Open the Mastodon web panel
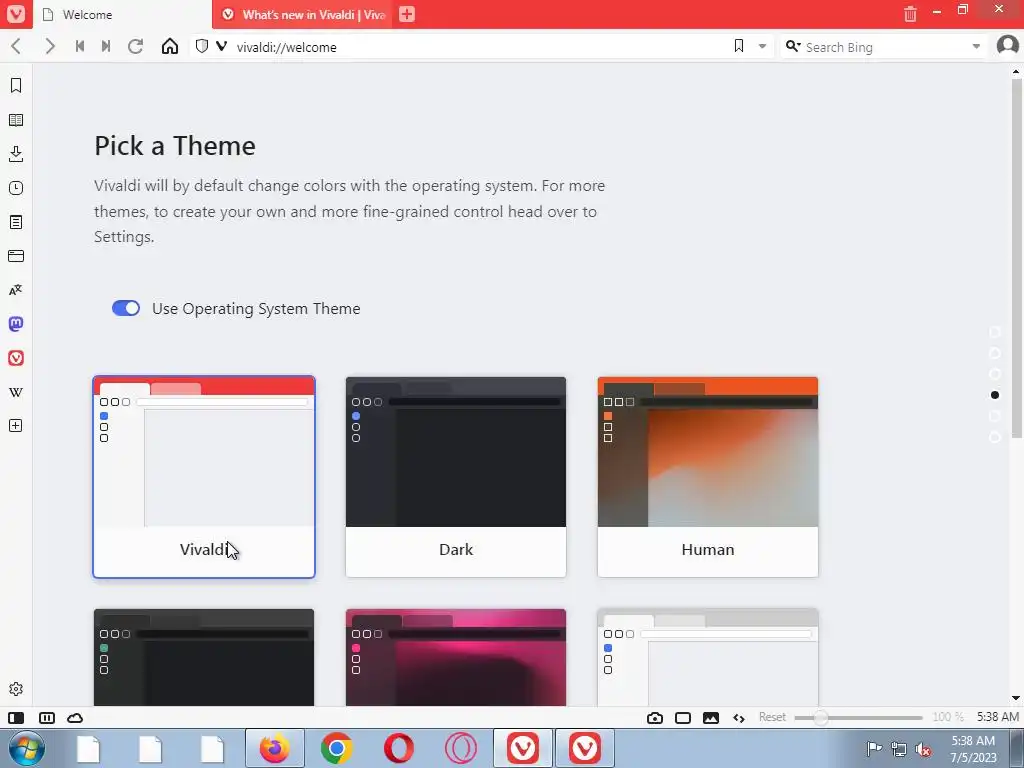 (x=16, y=324)
